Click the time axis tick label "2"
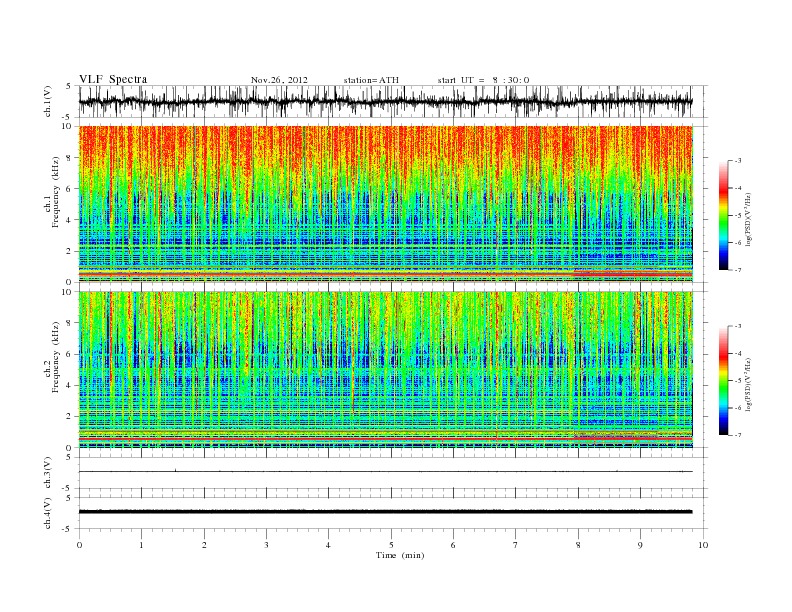 [x=204, y=545]
